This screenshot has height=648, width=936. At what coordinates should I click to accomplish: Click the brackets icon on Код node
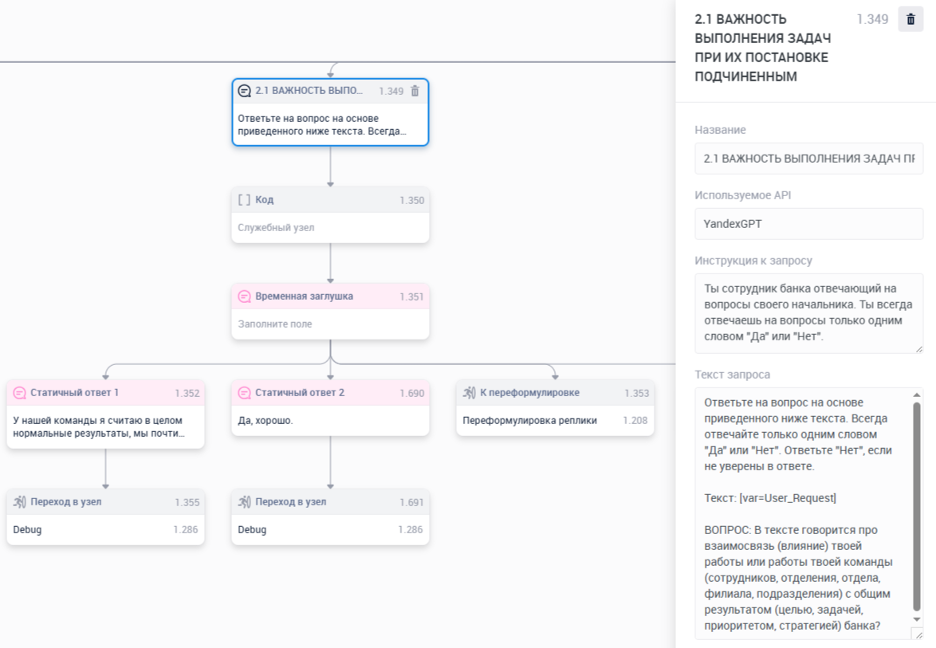(244, 200)
